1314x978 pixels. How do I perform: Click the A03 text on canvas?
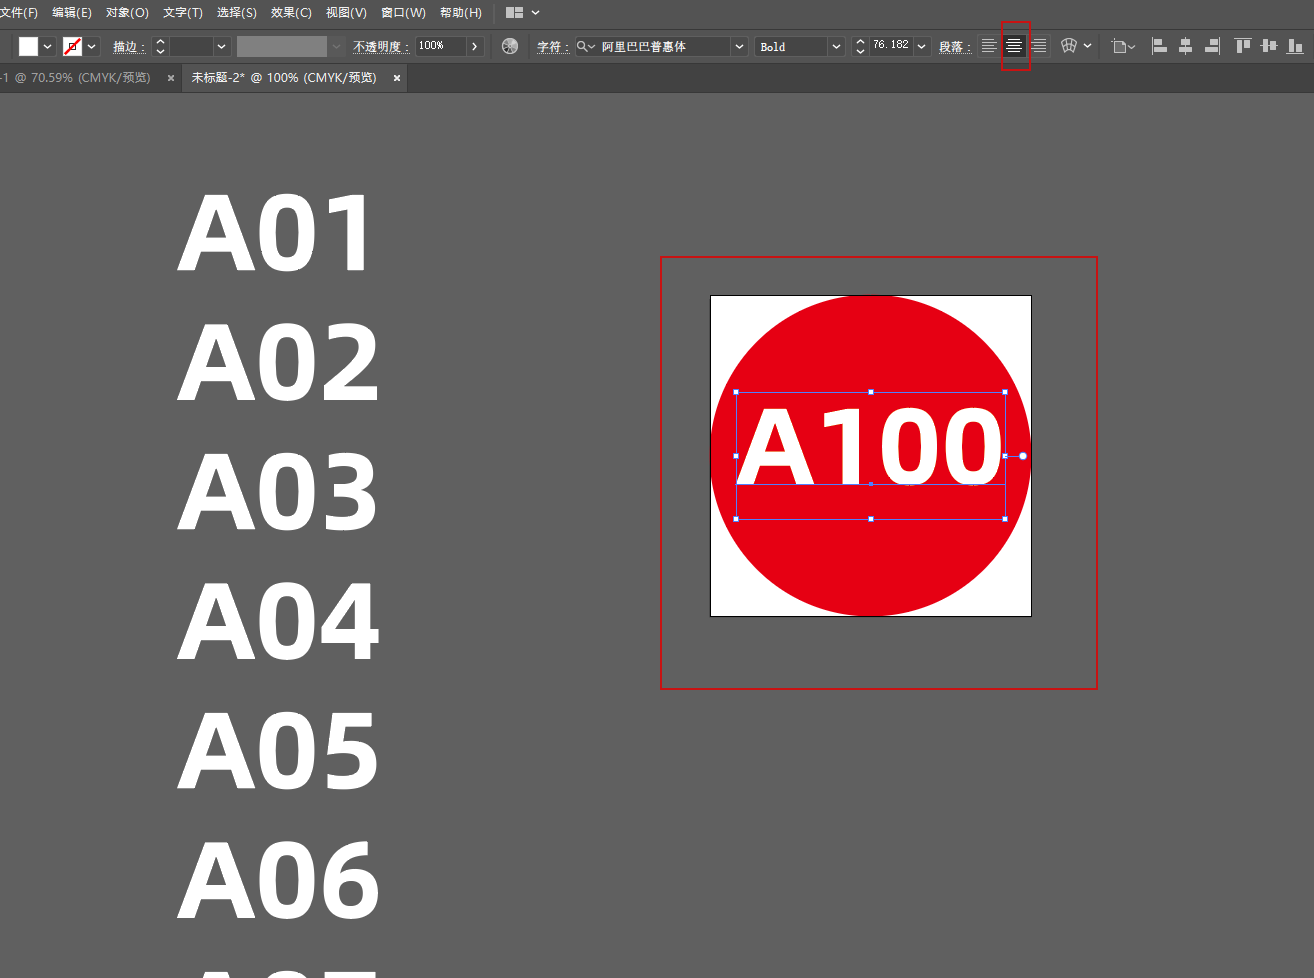[277, 491]
